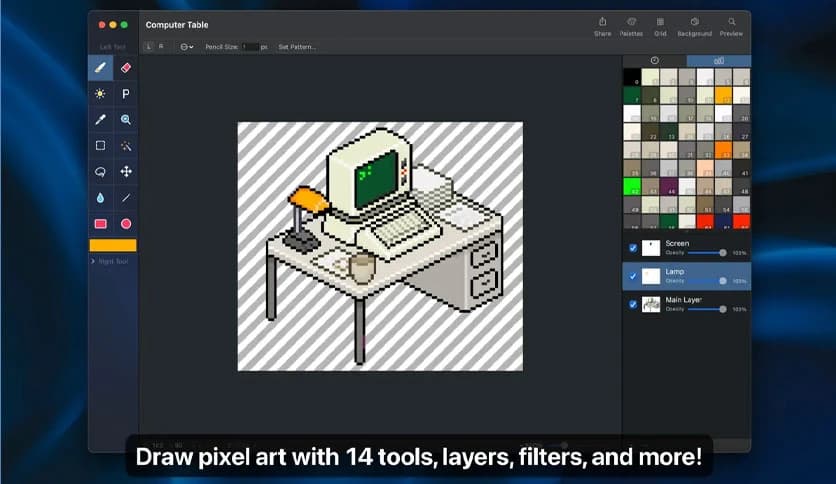Choose the Eyedropper tool
The width and height of the screenshot is (836, 484).
tap(100, 120)
